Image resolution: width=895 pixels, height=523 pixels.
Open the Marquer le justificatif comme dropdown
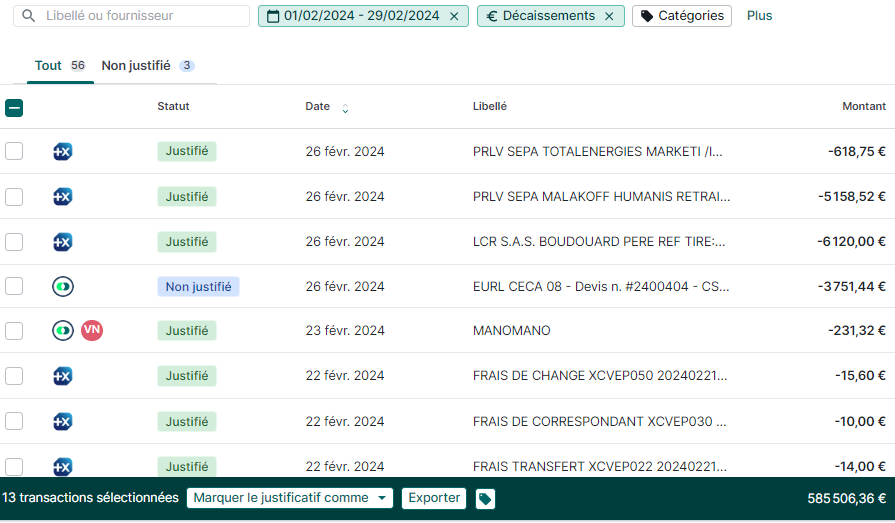[290, 498]
